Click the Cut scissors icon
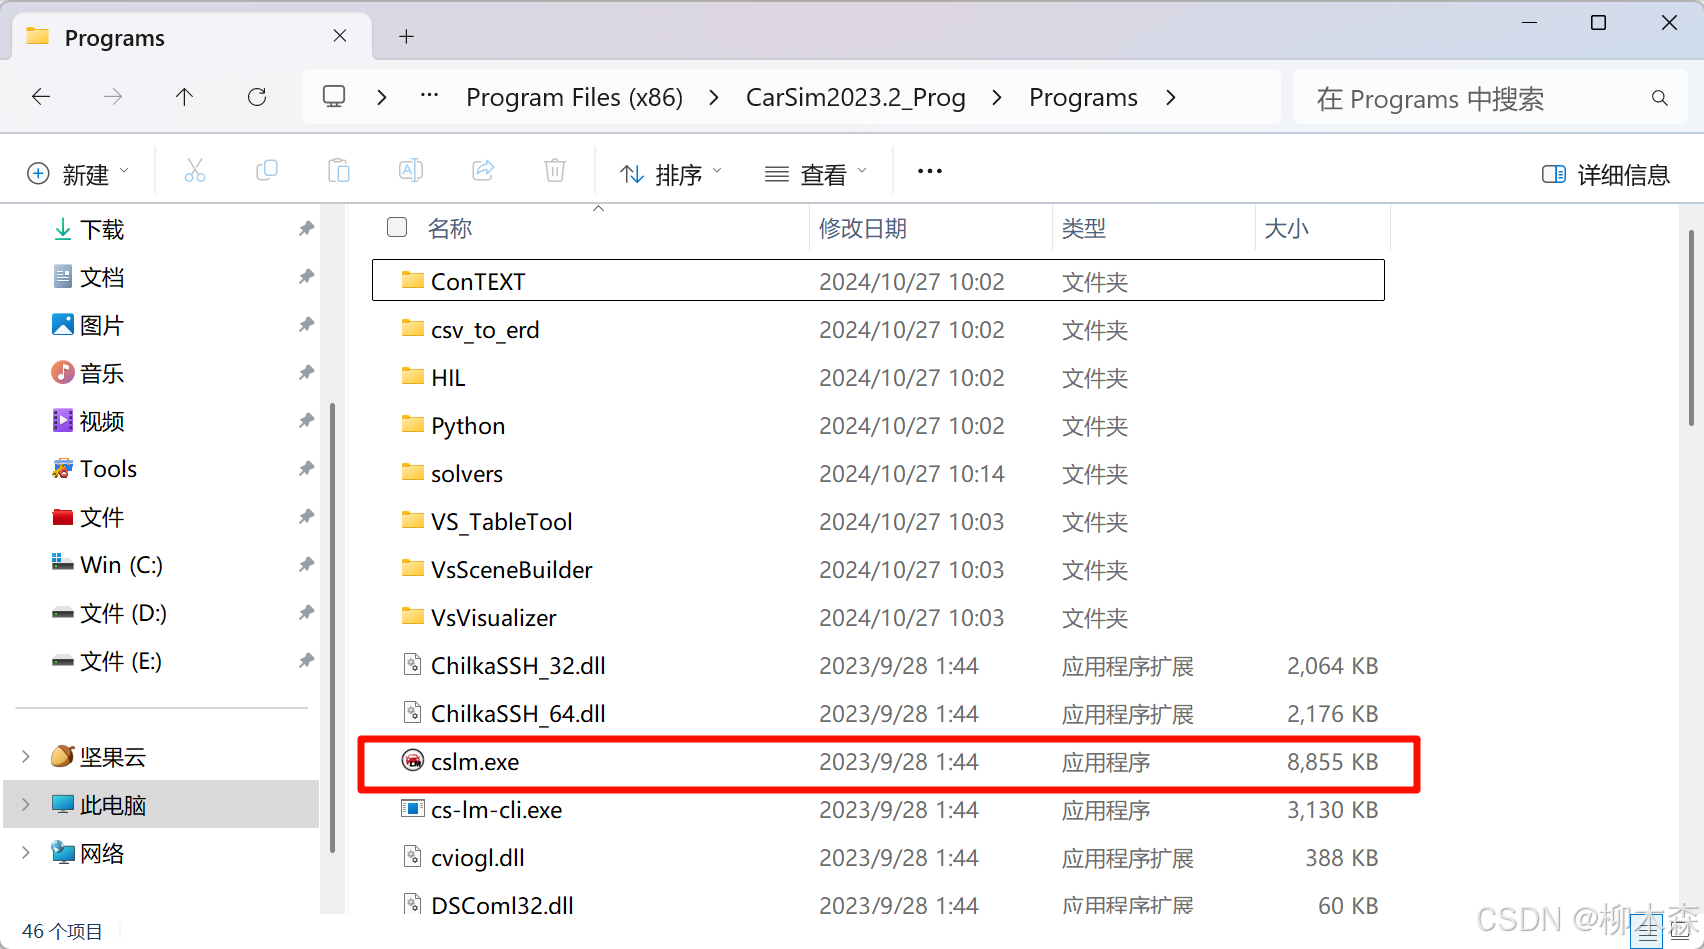The width and height of the screenshot is (1704, 949). click(x=195, y=171)
